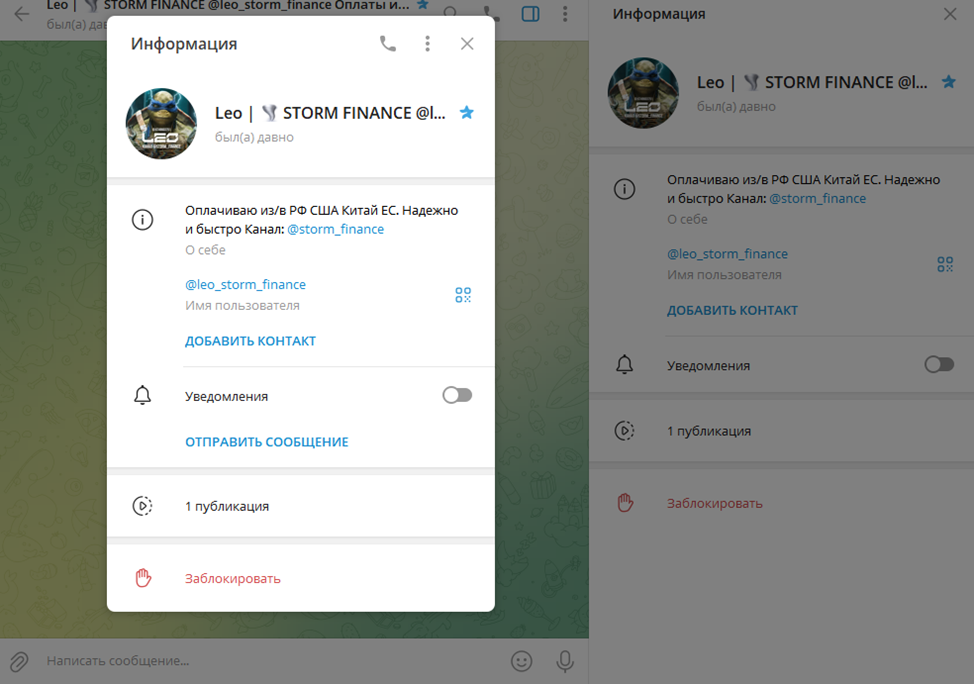Copy @leo_storm_finance username in dialog

[245, 285]
